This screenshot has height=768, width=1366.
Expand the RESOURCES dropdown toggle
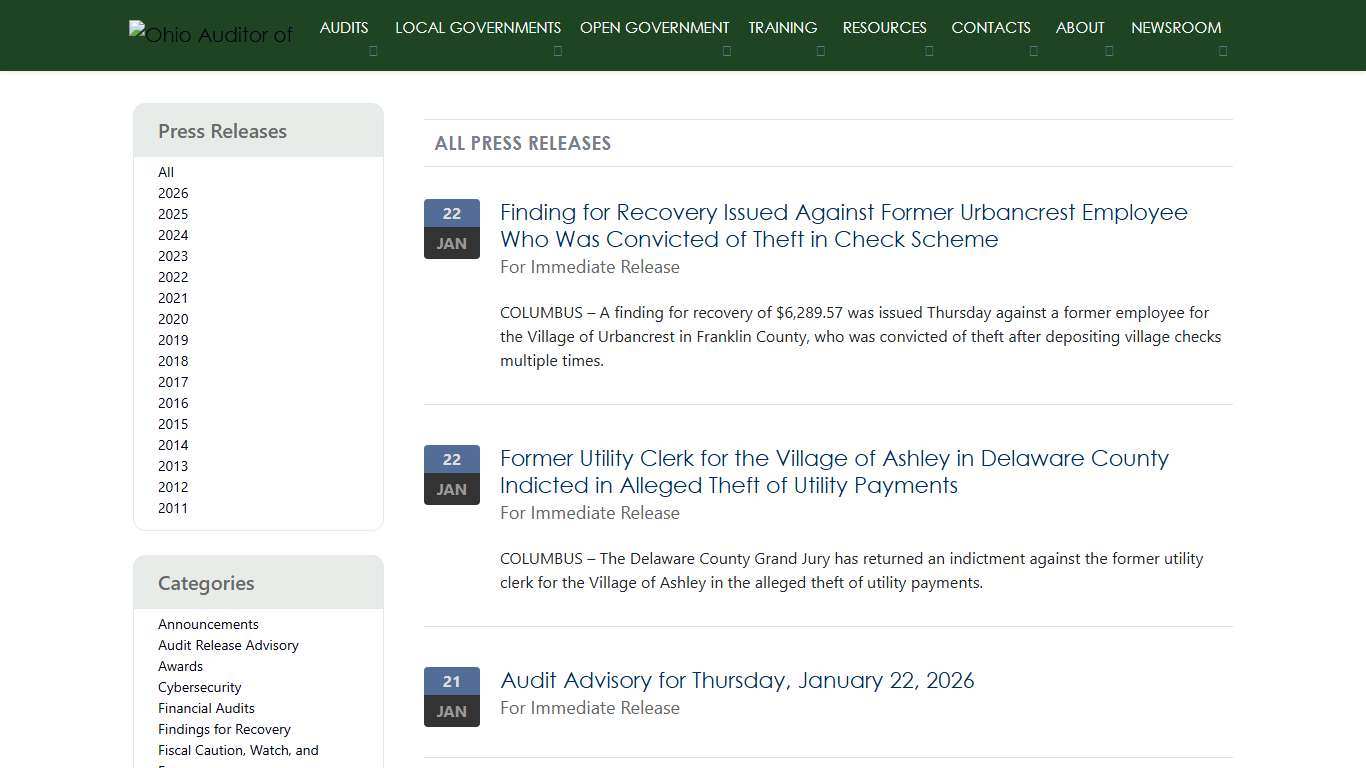(x=929, y=50)
